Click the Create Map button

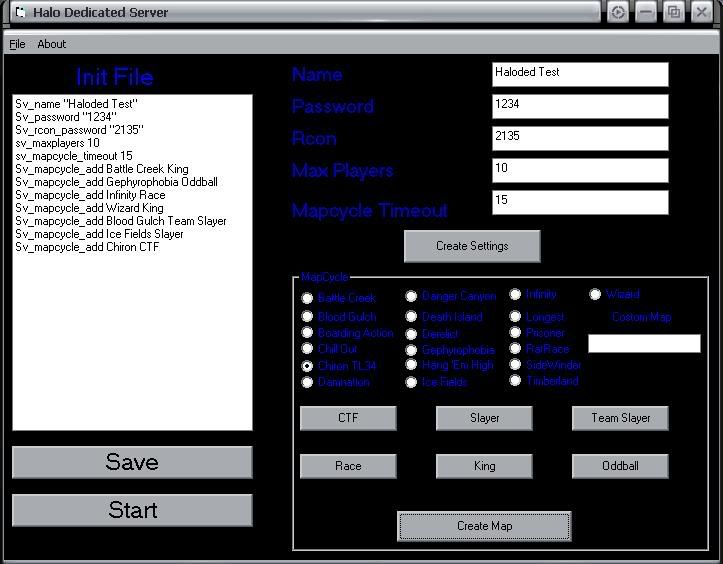pyautogui.click(x=484, y=526)
